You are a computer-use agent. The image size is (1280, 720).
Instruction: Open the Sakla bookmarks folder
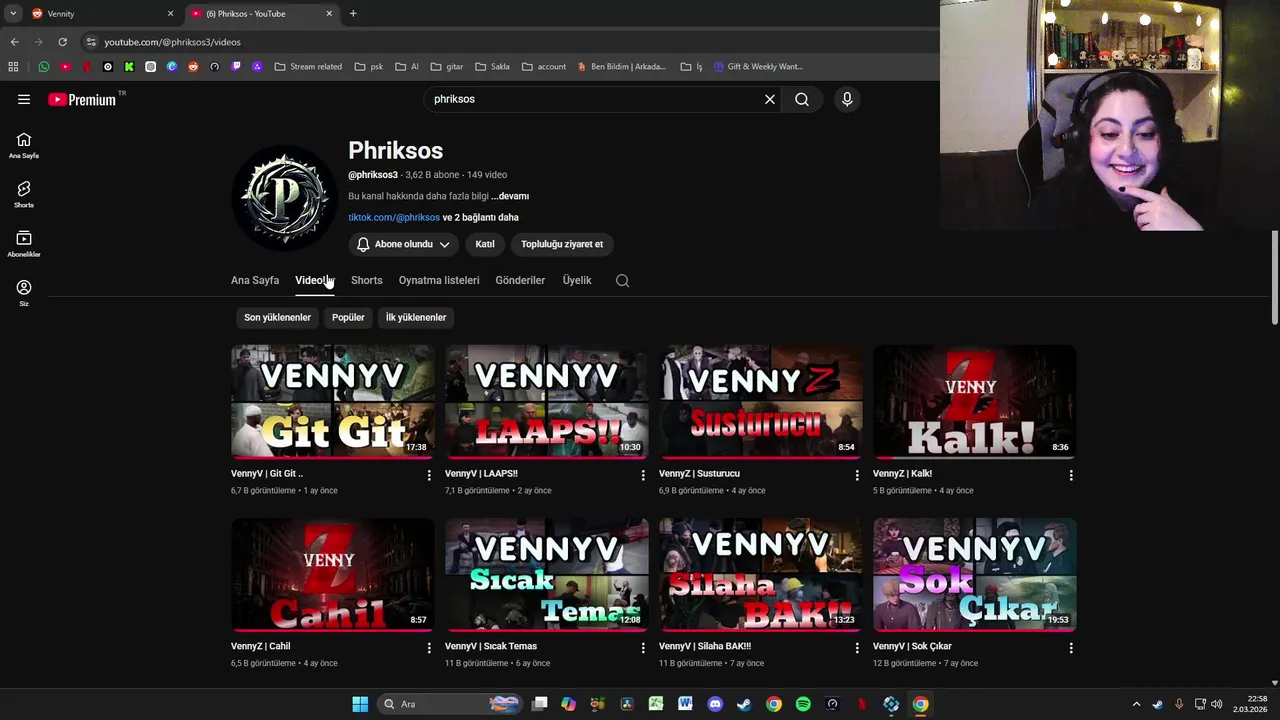coord(492,67)
